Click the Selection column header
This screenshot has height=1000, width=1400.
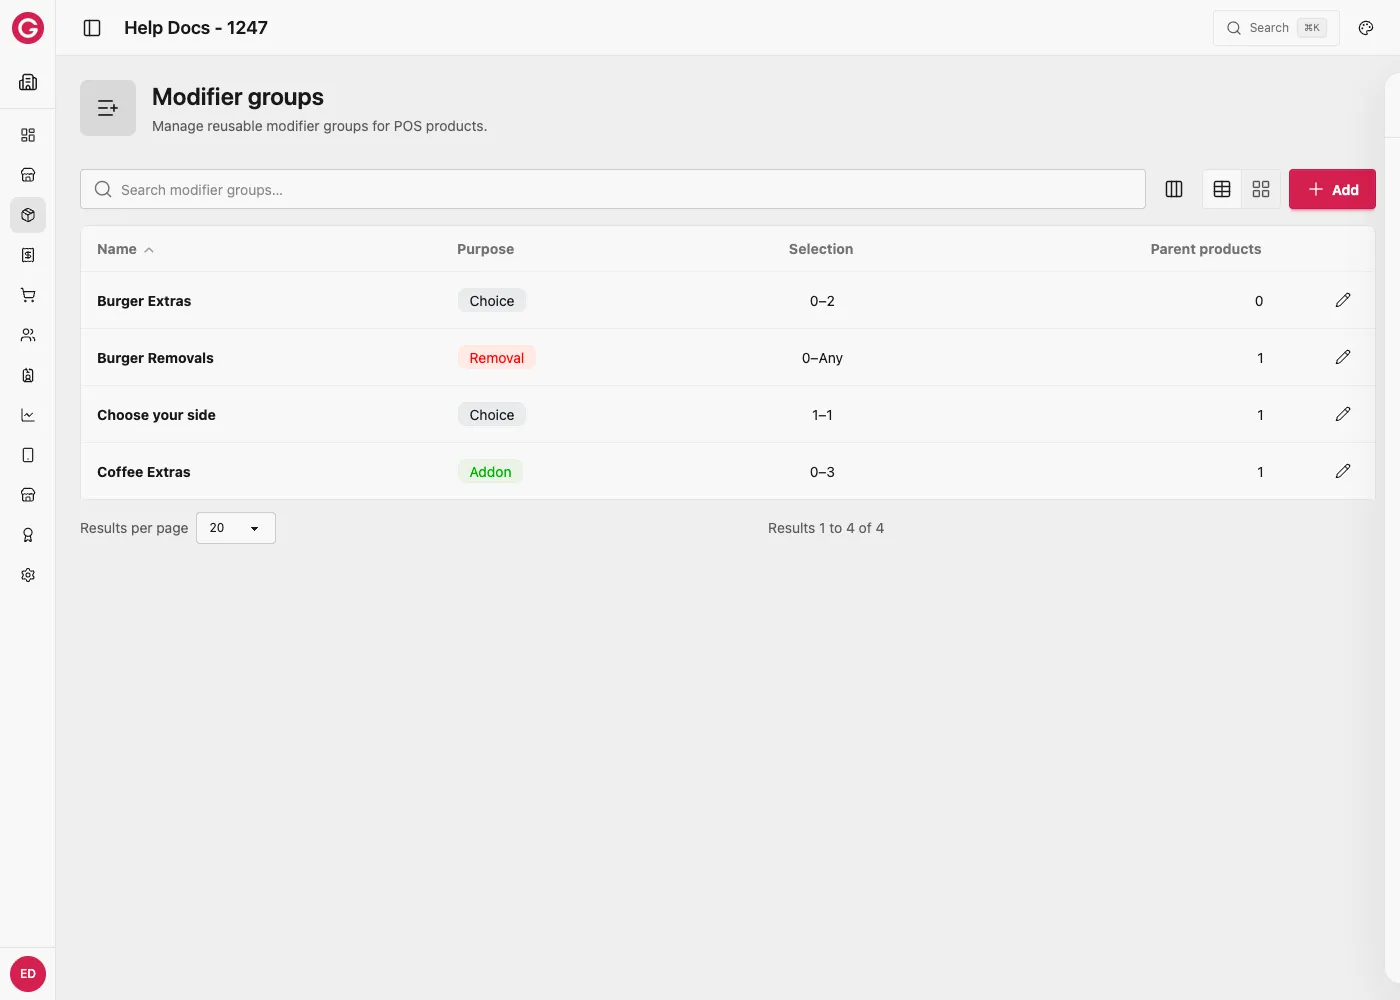[821, 249]
